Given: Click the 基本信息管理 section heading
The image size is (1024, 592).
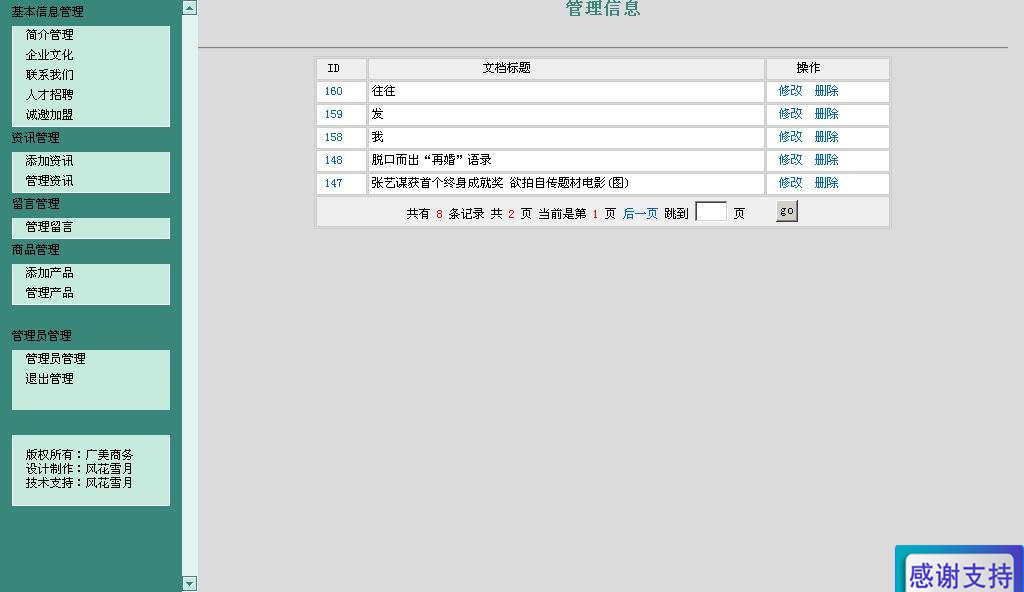Looking at the screenshot, I should (48, 12).
